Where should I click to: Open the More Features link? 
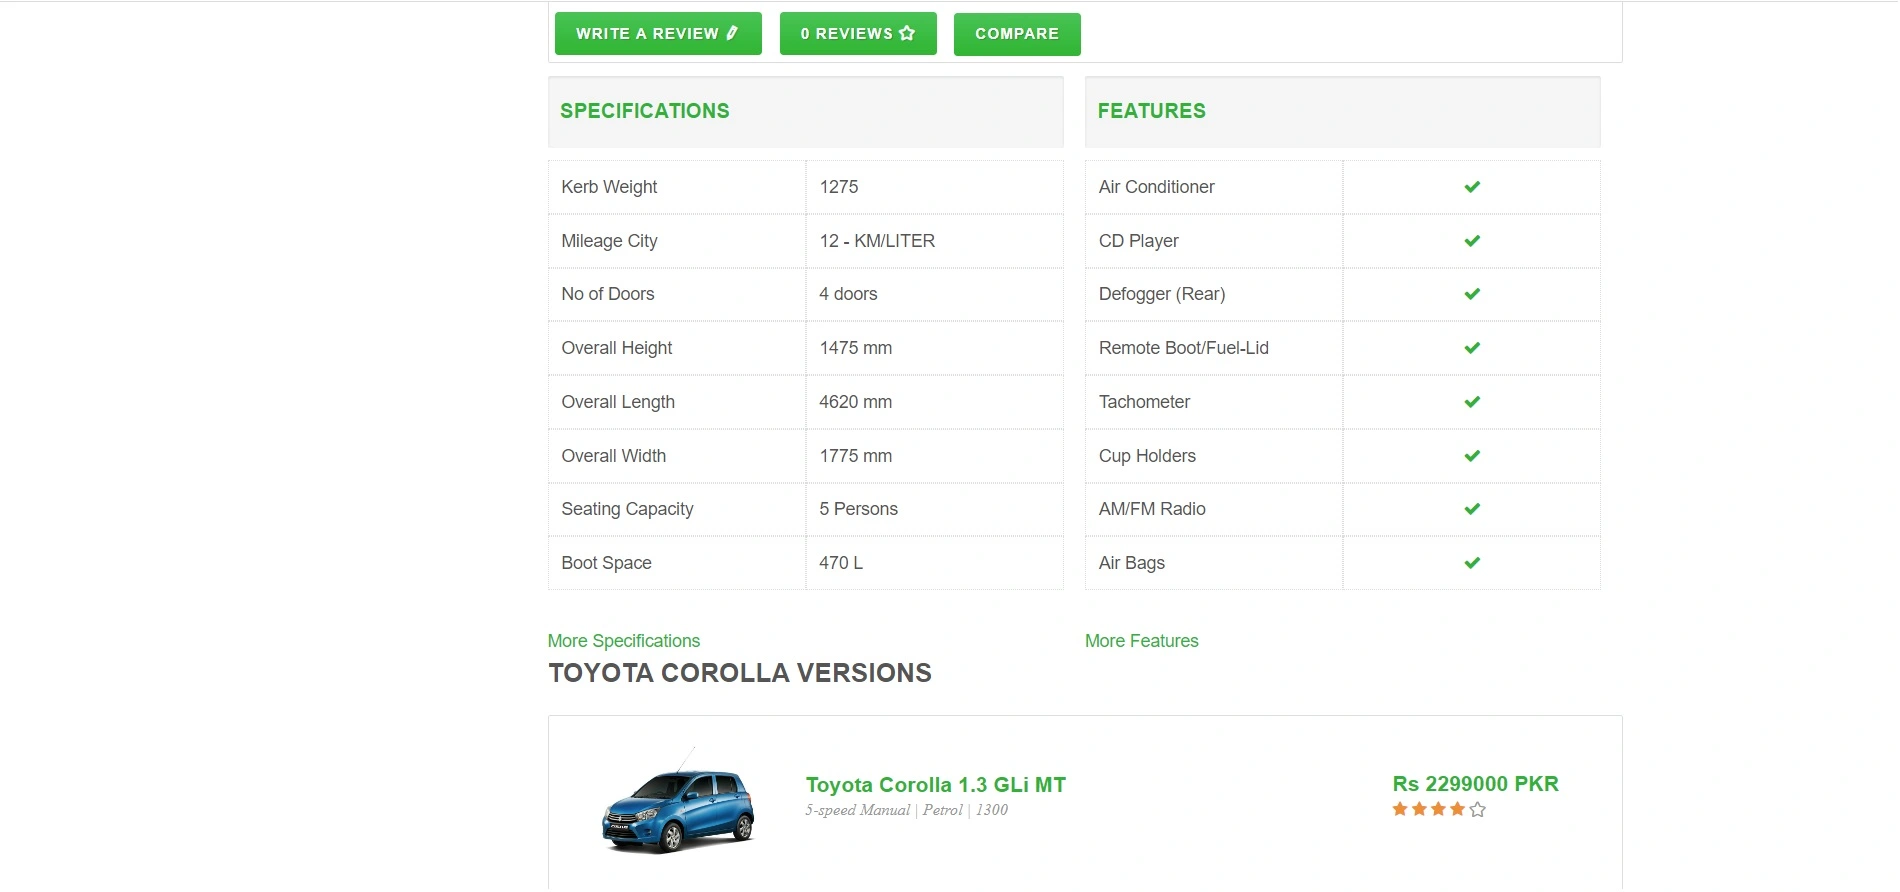1142,641
